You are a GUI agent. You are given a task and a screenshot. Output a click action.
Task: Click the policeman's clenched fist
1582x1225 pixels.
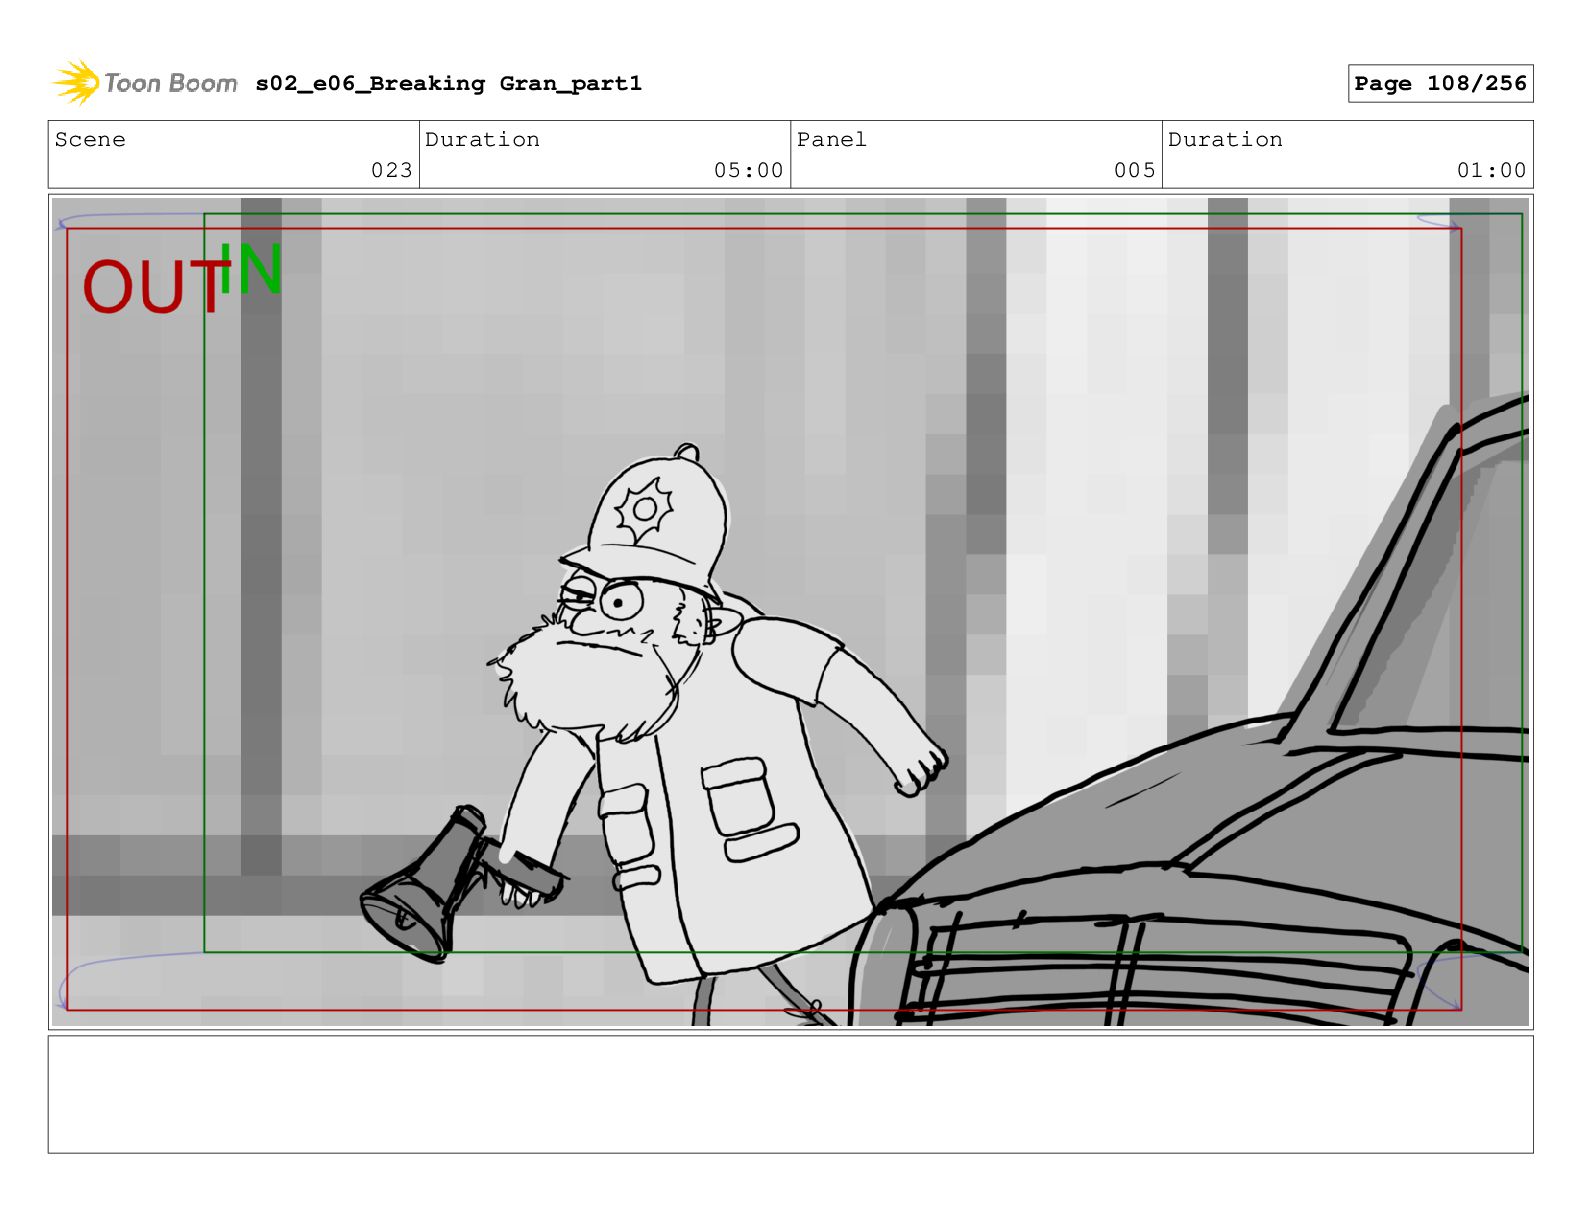tap(920, 770)
